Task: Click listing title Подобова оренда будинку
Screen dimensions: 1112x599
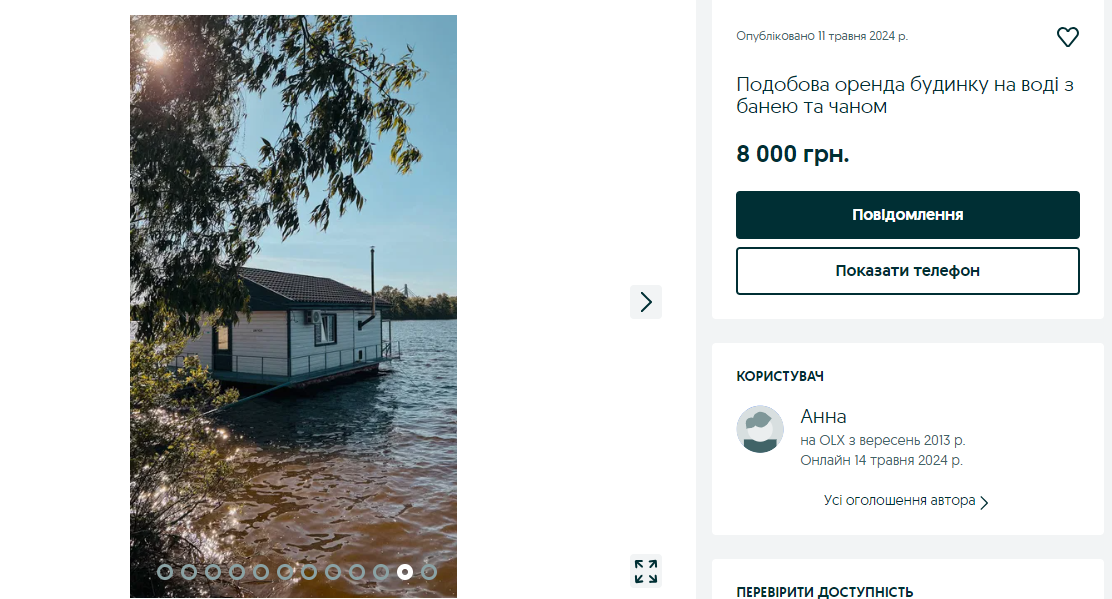Action: pyautogui.click(x=904, y=95)
